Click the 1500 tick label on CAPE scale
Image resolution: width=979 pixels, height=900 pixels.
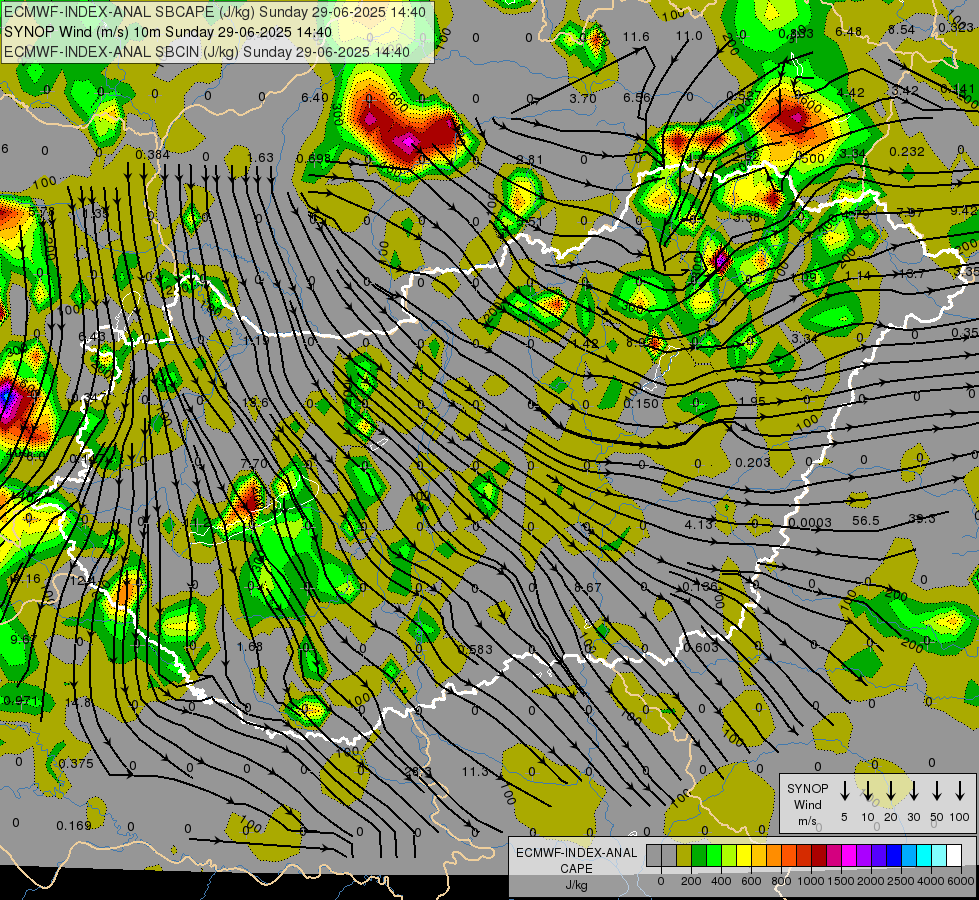841,881
